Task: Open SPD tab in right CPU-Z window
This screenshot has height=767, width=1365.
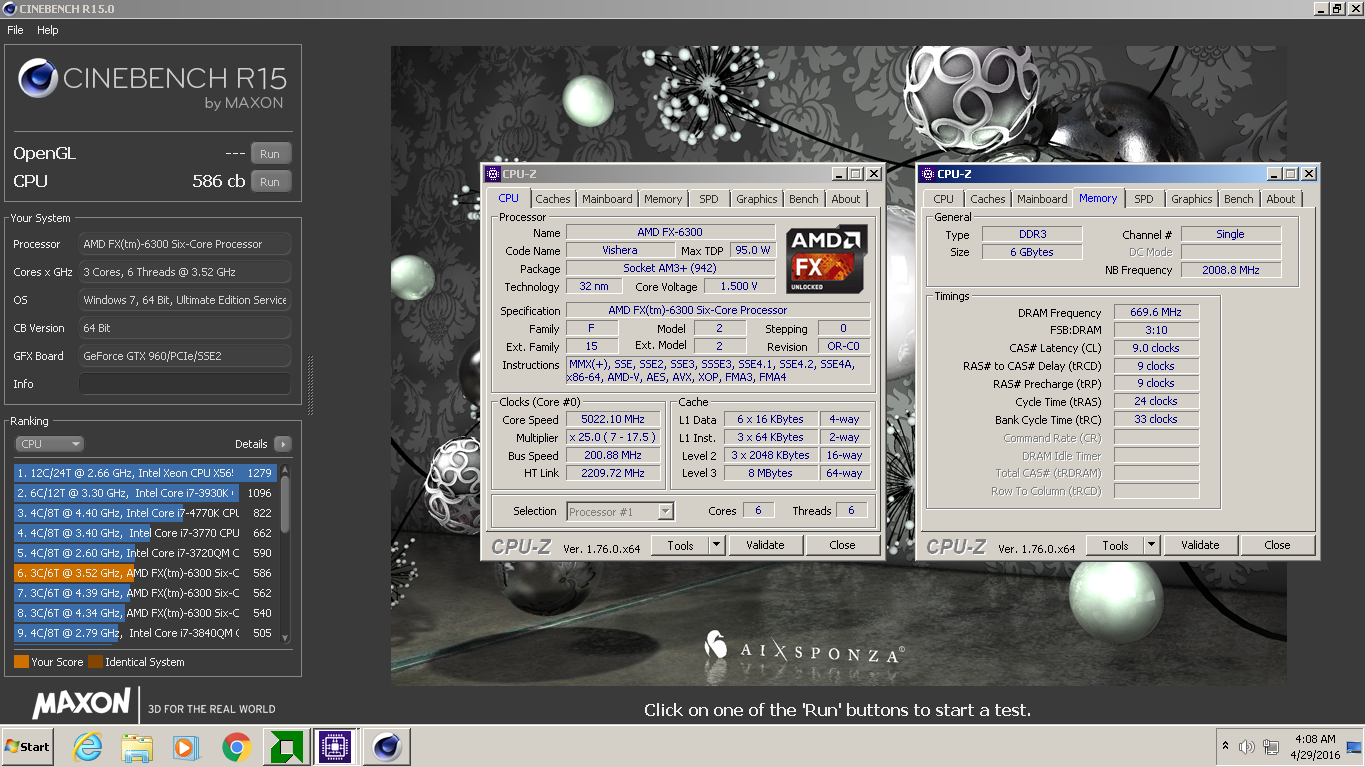Action: pos(1144,199)
